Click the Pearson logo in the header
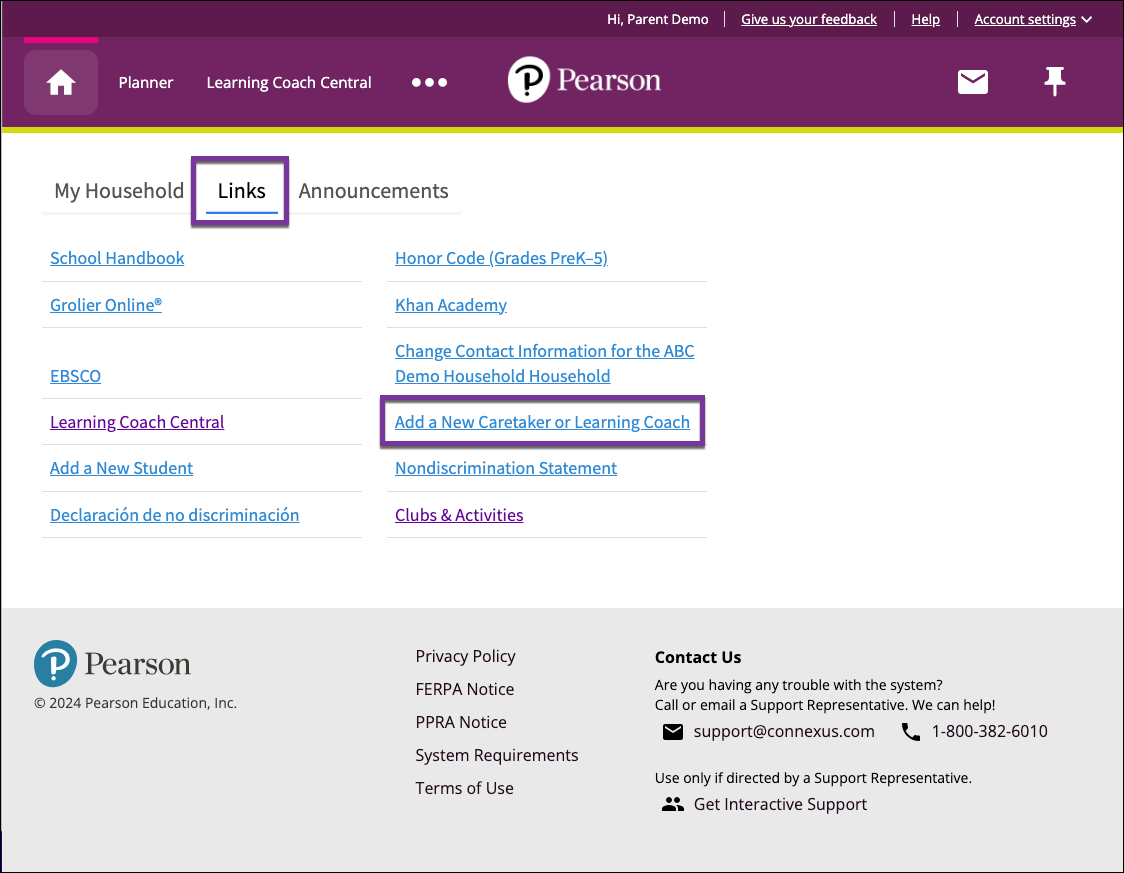1124x873 pixels. (584, 79)
